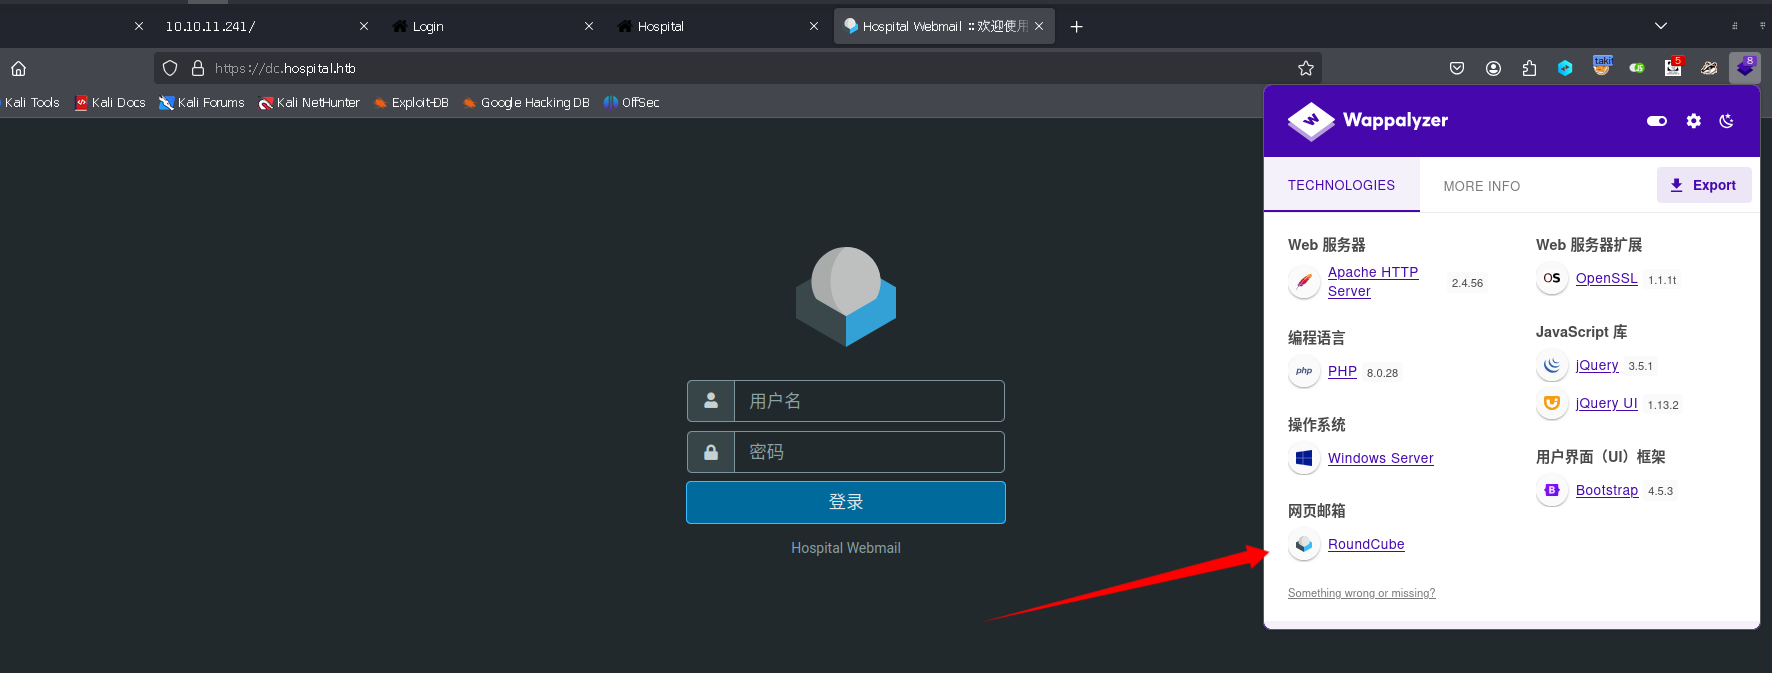Toggle the Wappalyzer enable switch
The width and height of the screenshot is (1772, 673).
click(x=1657, y=121)
